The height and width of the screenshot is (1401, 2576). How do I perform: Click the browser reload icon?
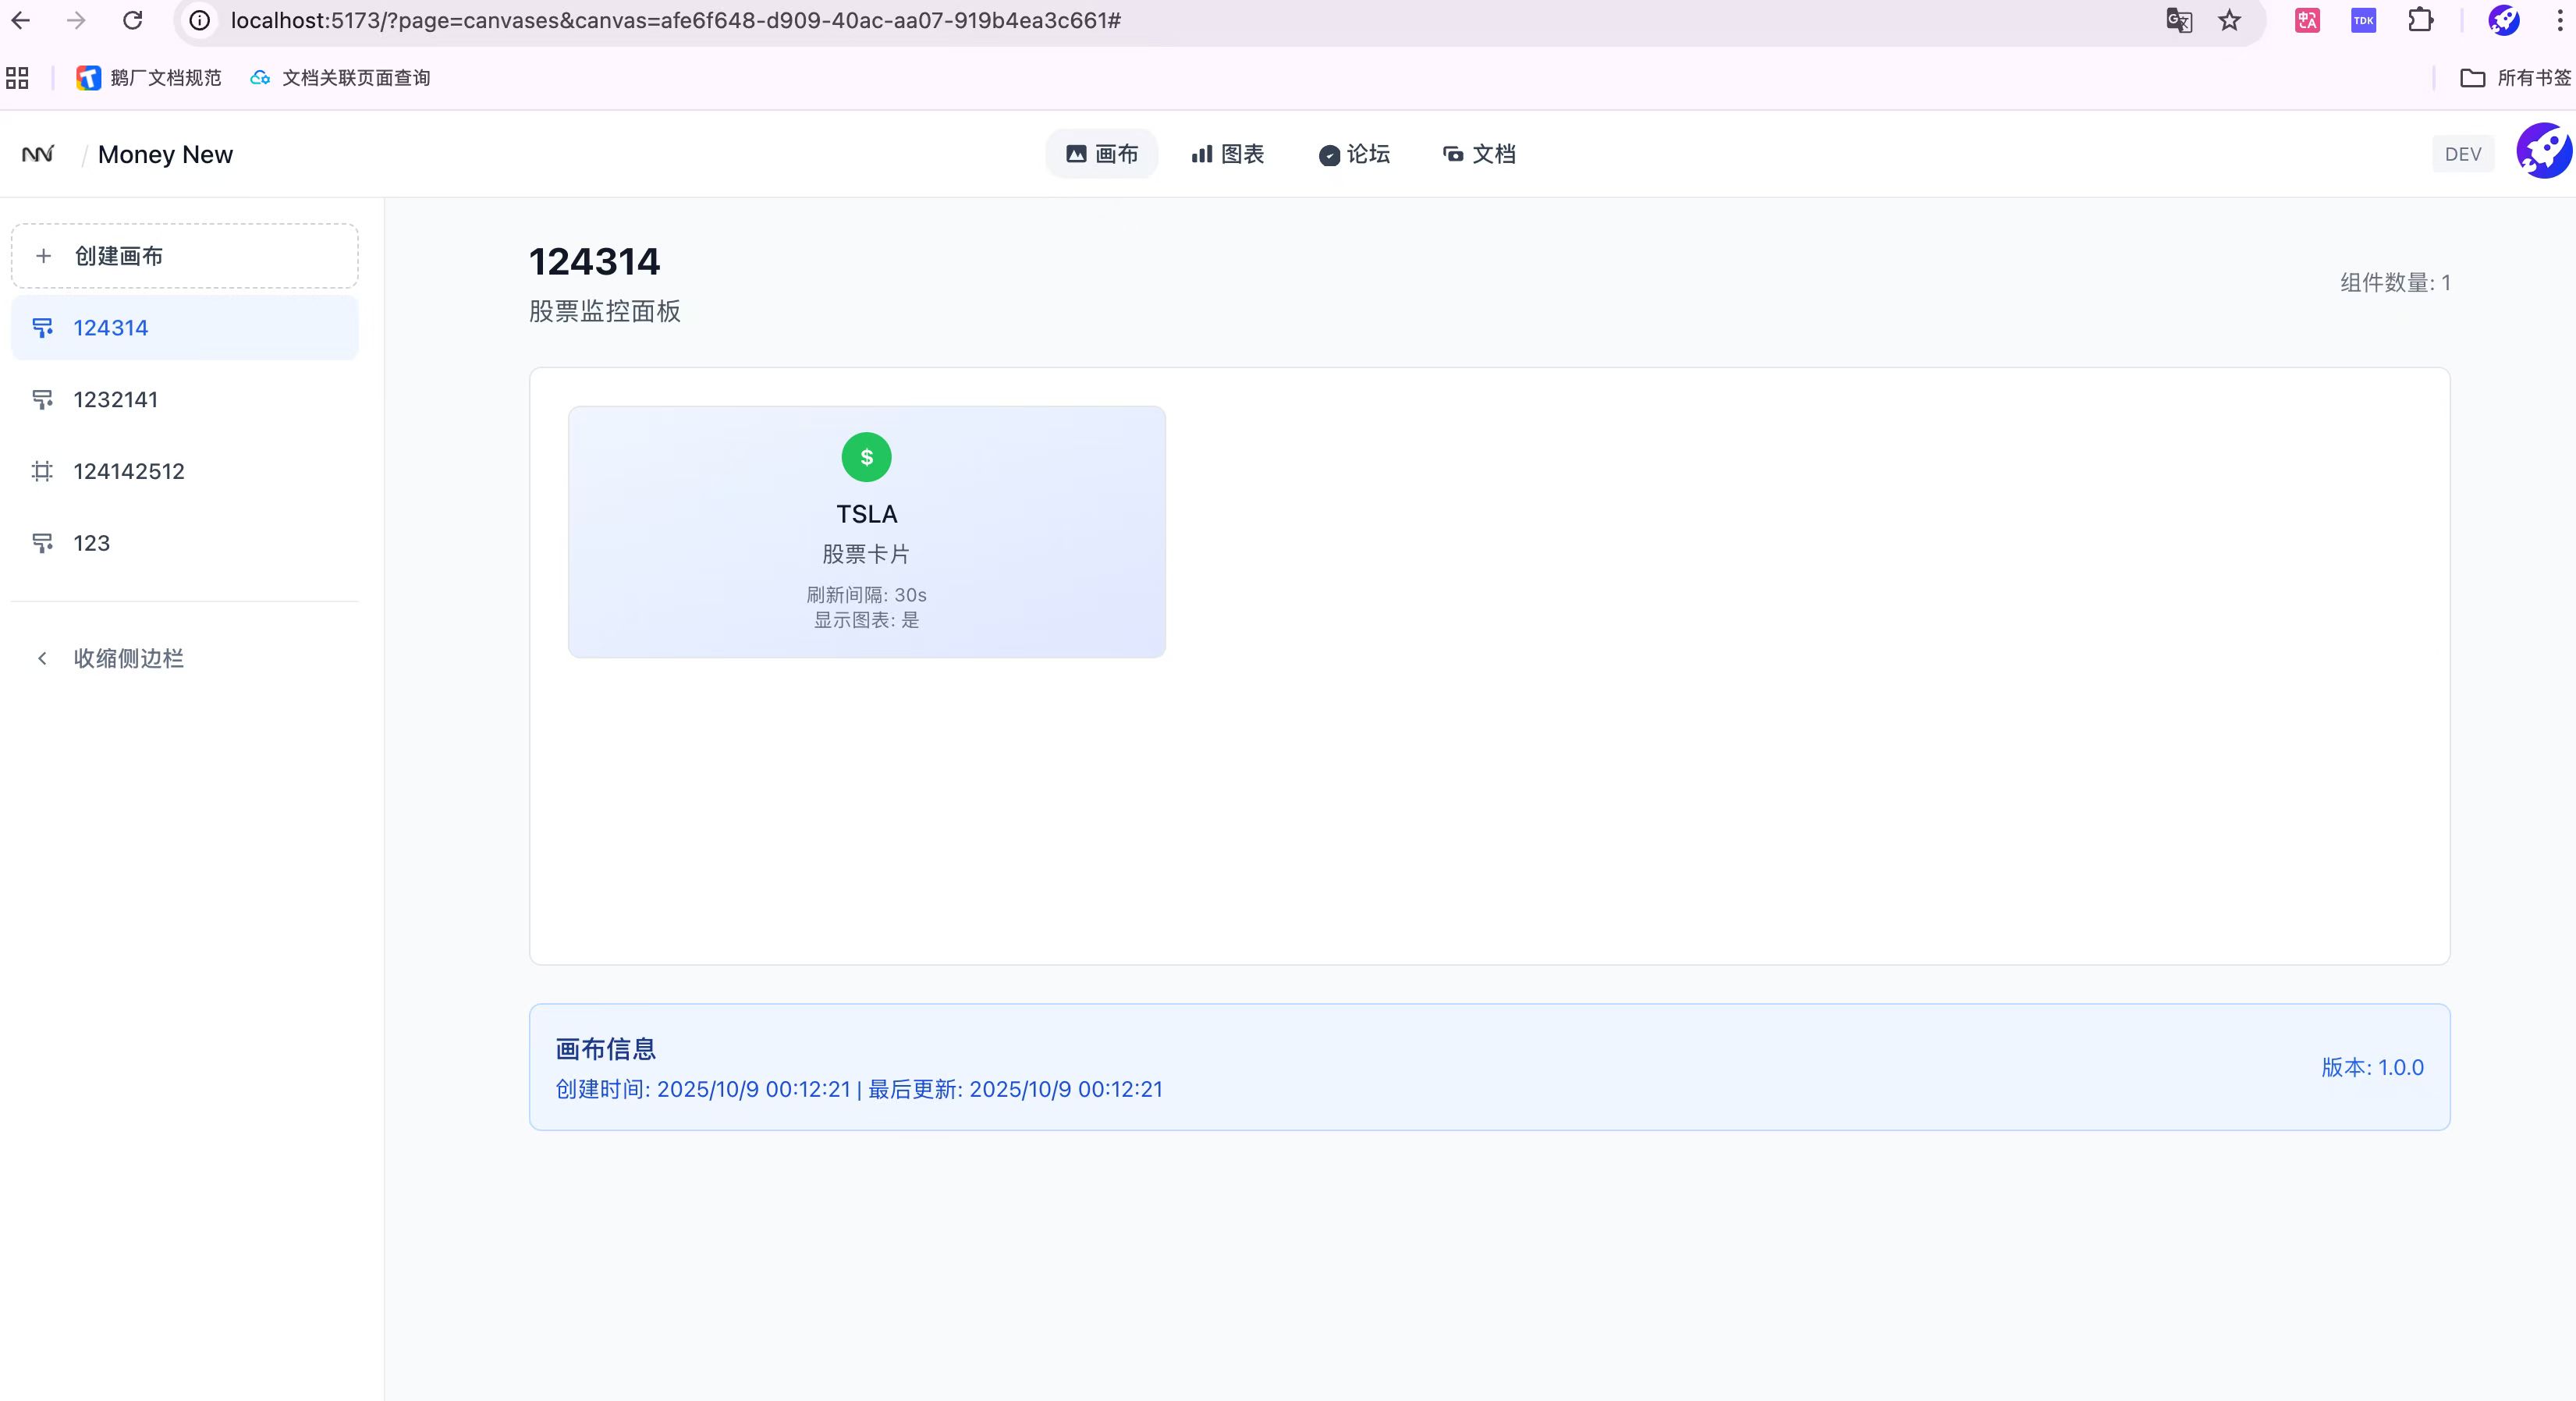coord(132,20)
